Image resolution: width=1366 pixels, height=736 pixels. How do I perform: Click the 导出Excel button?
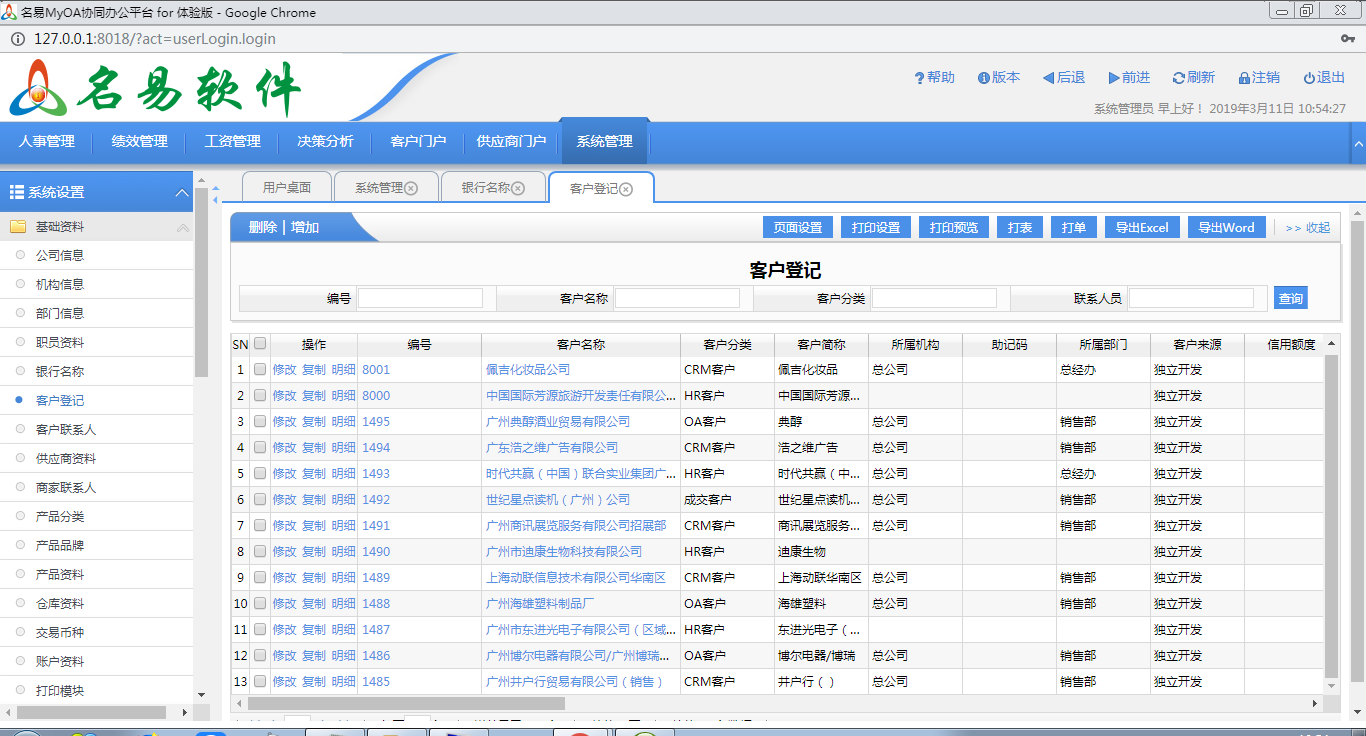1141,228
